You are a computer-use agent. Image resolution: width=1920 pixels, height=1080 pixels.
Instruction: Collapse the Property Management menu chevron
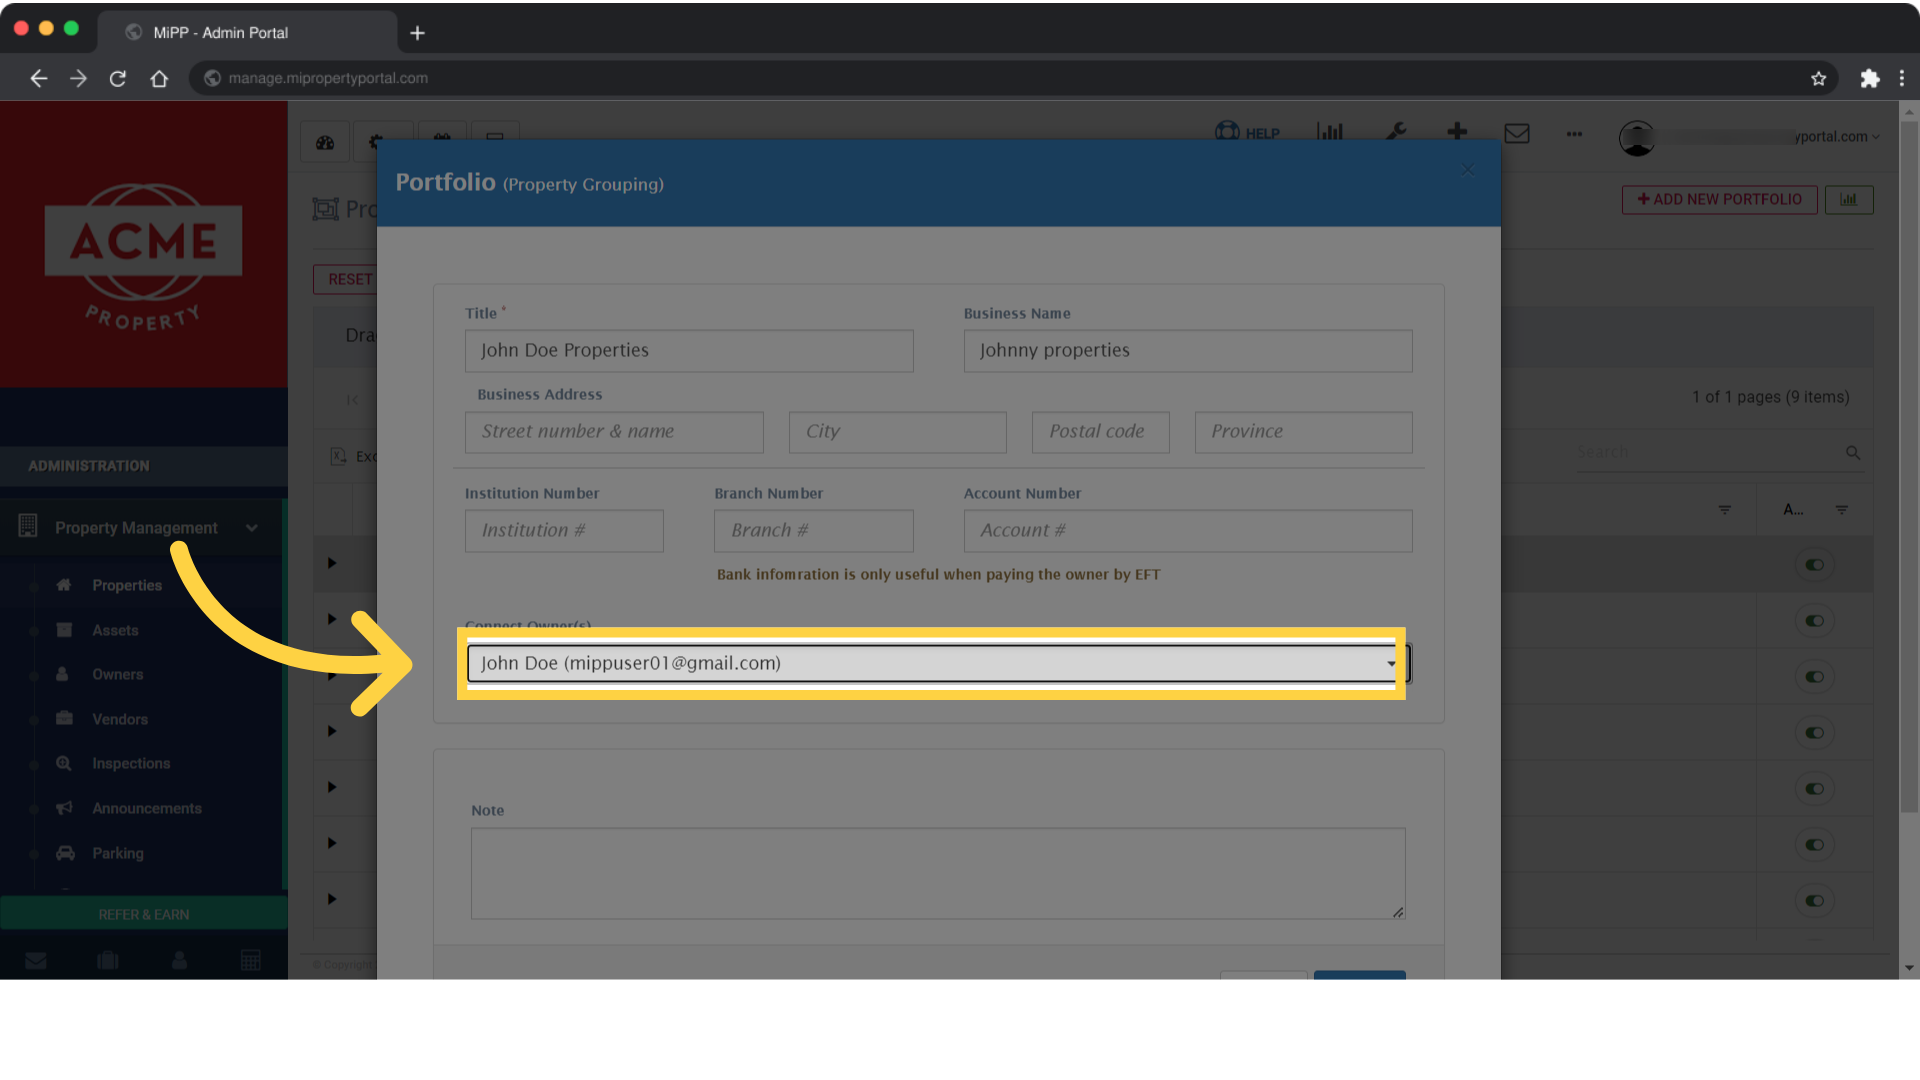252,527
